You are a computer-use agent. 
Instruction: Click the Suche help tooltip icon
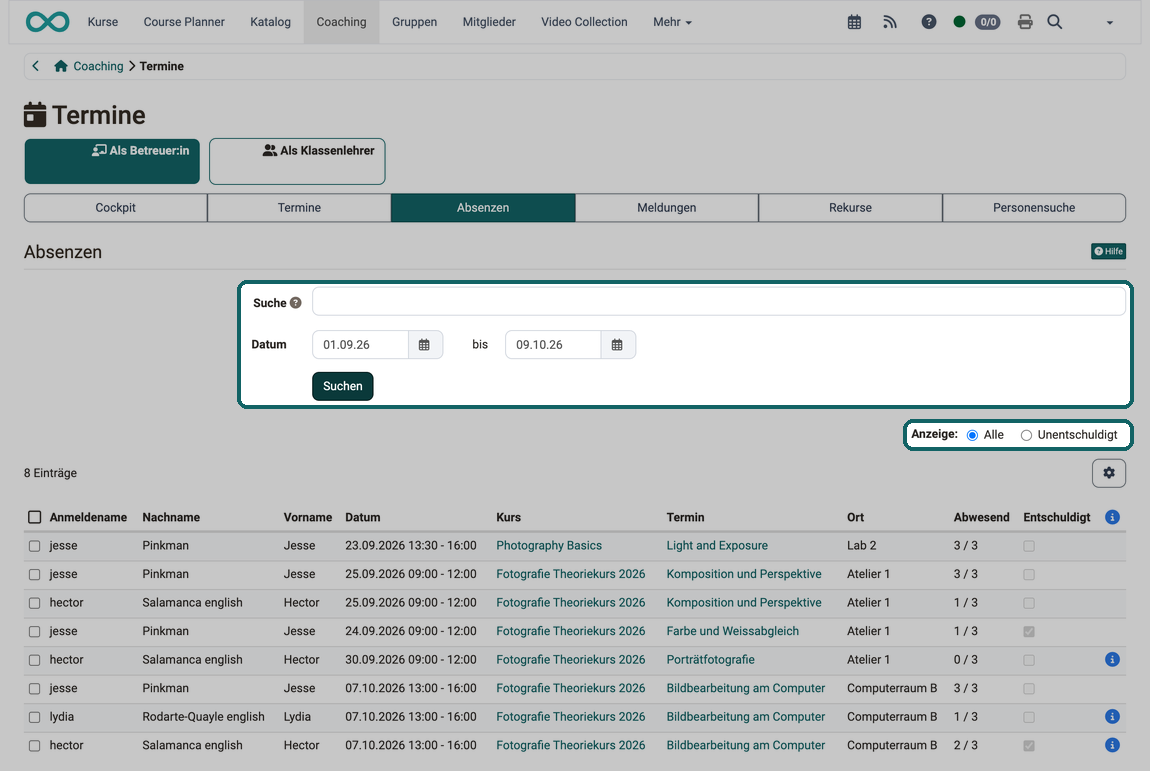tap(296, 303)
